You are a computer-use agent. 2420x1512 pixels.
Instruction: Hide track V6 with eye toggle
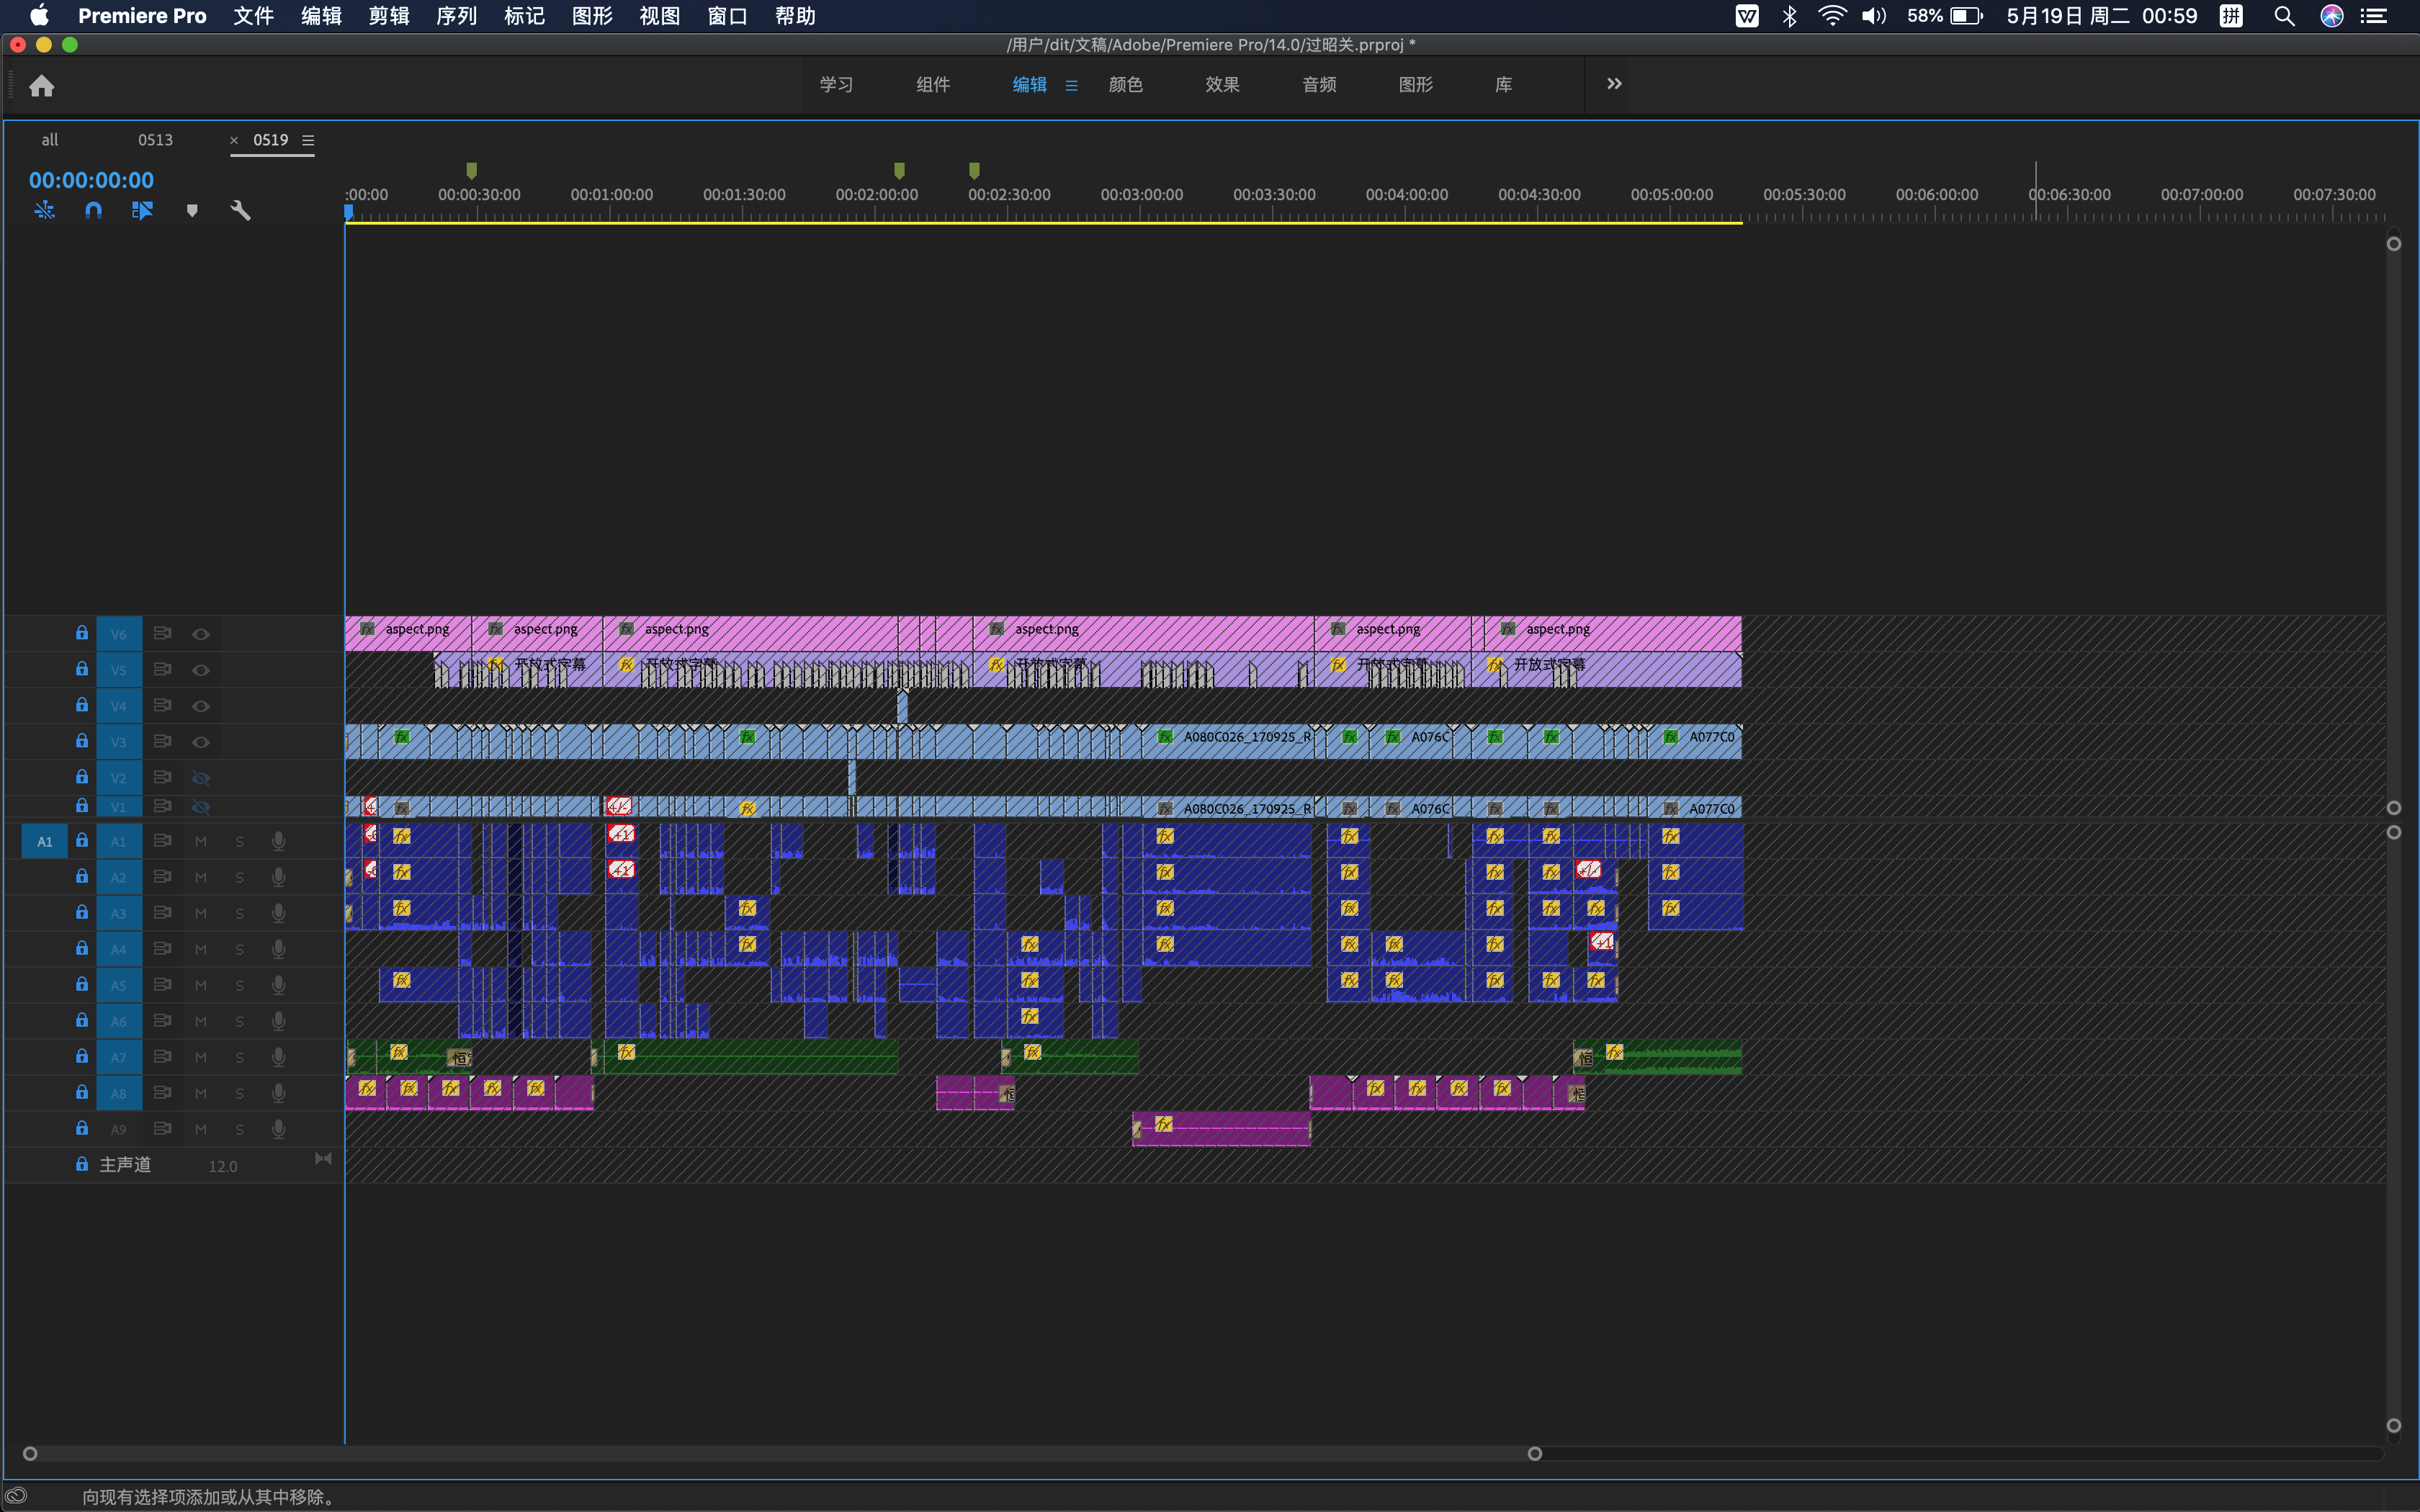(x=201, y=634)
